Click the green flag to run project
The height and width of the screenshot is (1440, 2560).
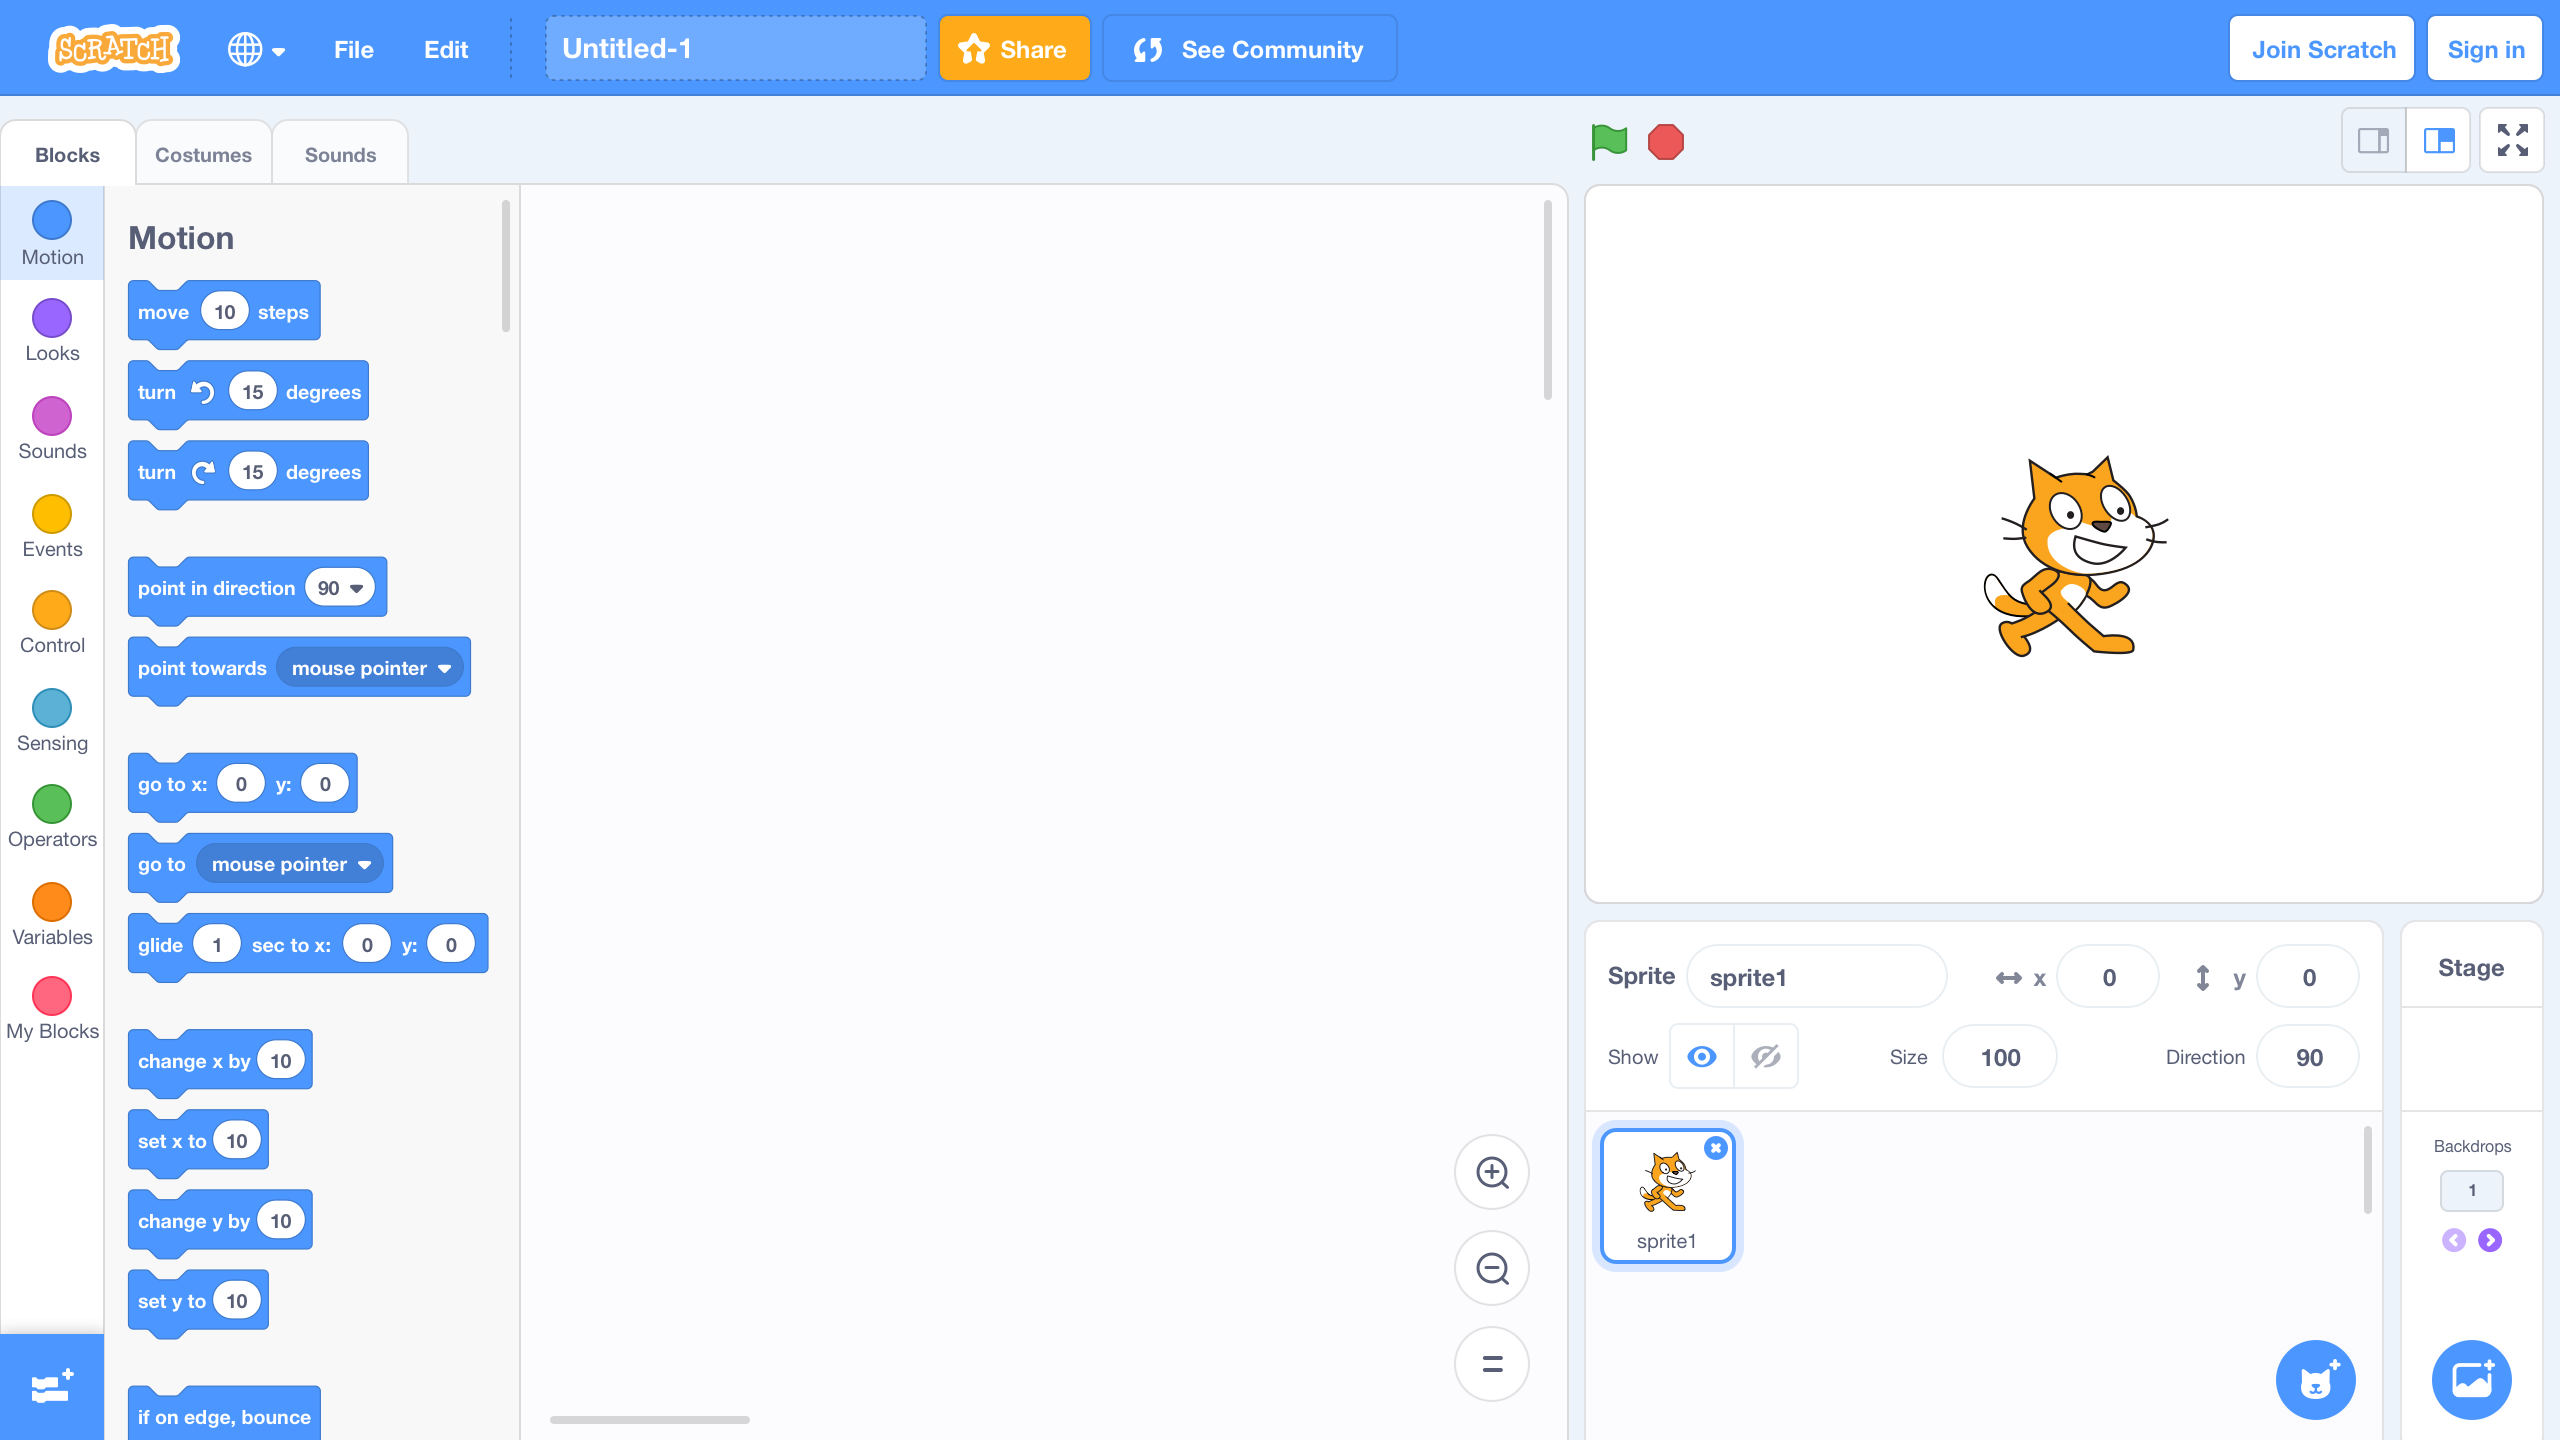(1609, 142)
